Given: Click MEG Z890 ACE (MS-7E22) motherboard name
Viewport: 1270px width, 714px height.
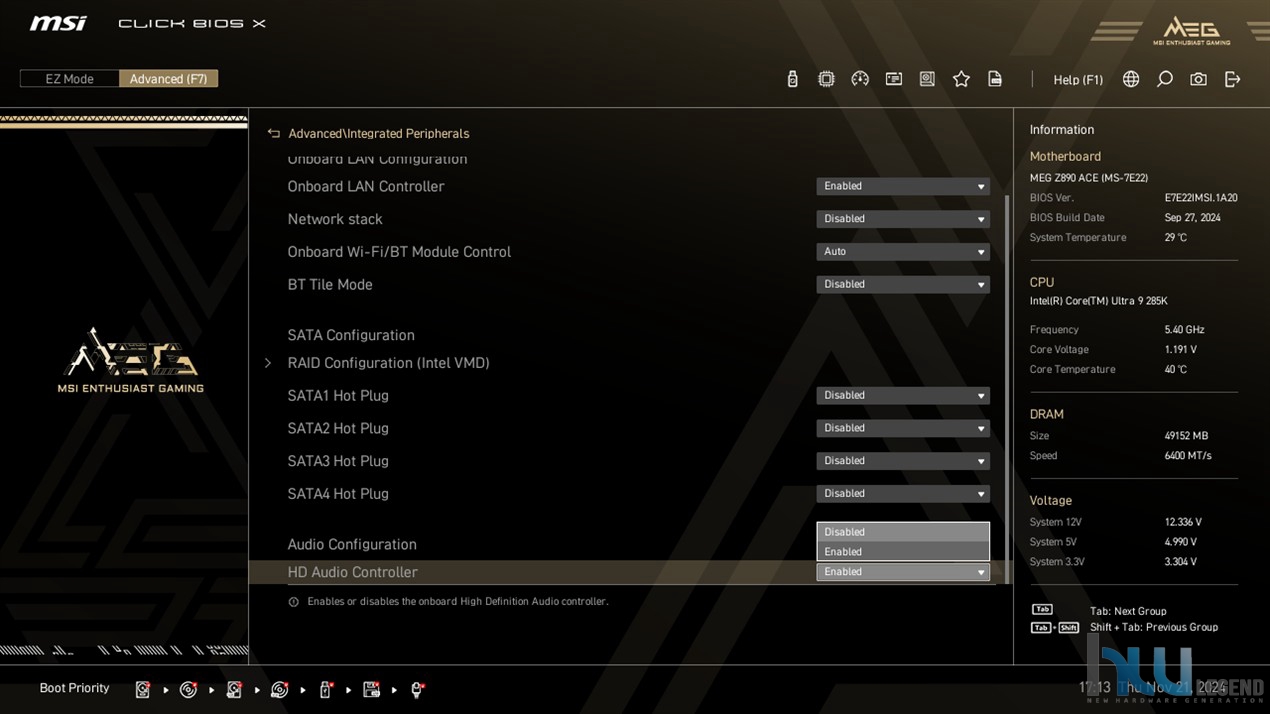Looking at the screenshot, I should click(1088, 178).
